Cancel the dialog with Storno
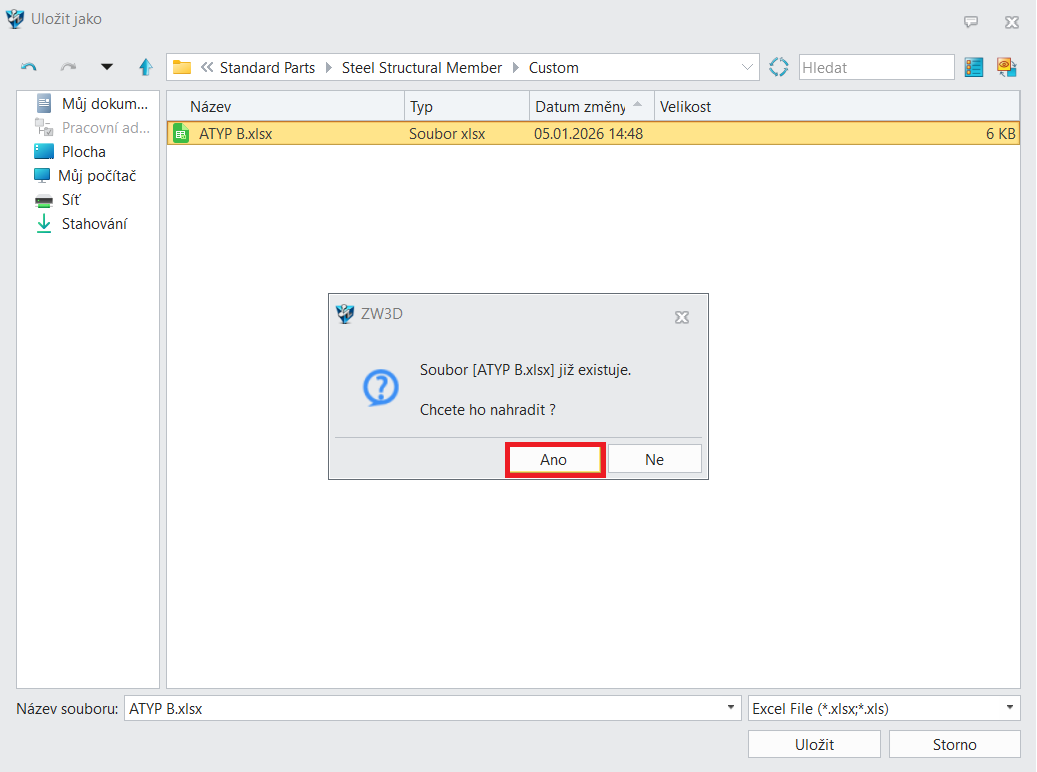 (954, 744)
